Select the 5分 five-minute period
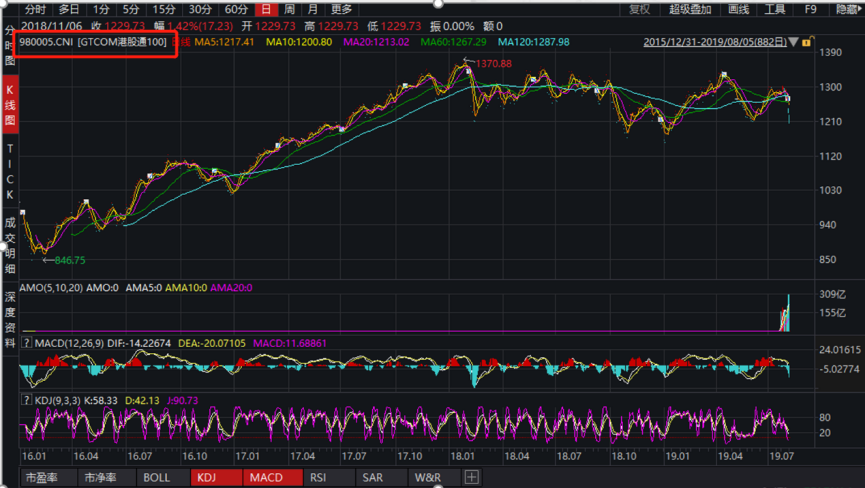865x488 pixels. pos(131,9)
